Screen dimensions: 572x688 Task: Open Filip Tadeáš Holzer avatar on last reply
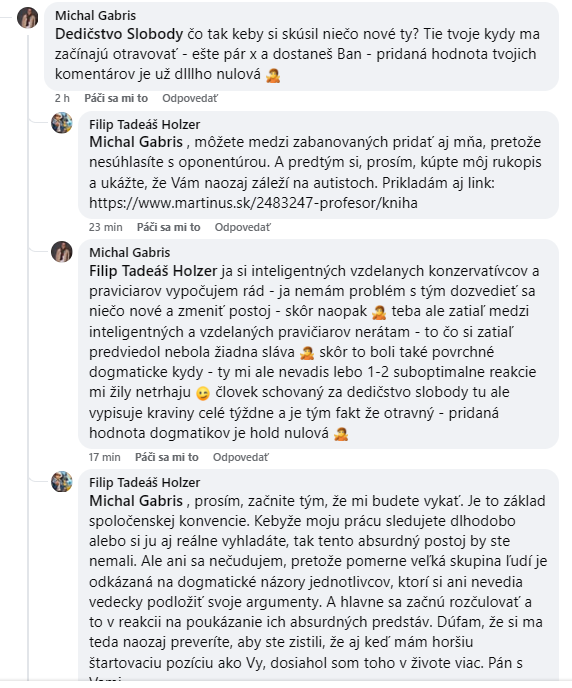[x=62, y=481]
